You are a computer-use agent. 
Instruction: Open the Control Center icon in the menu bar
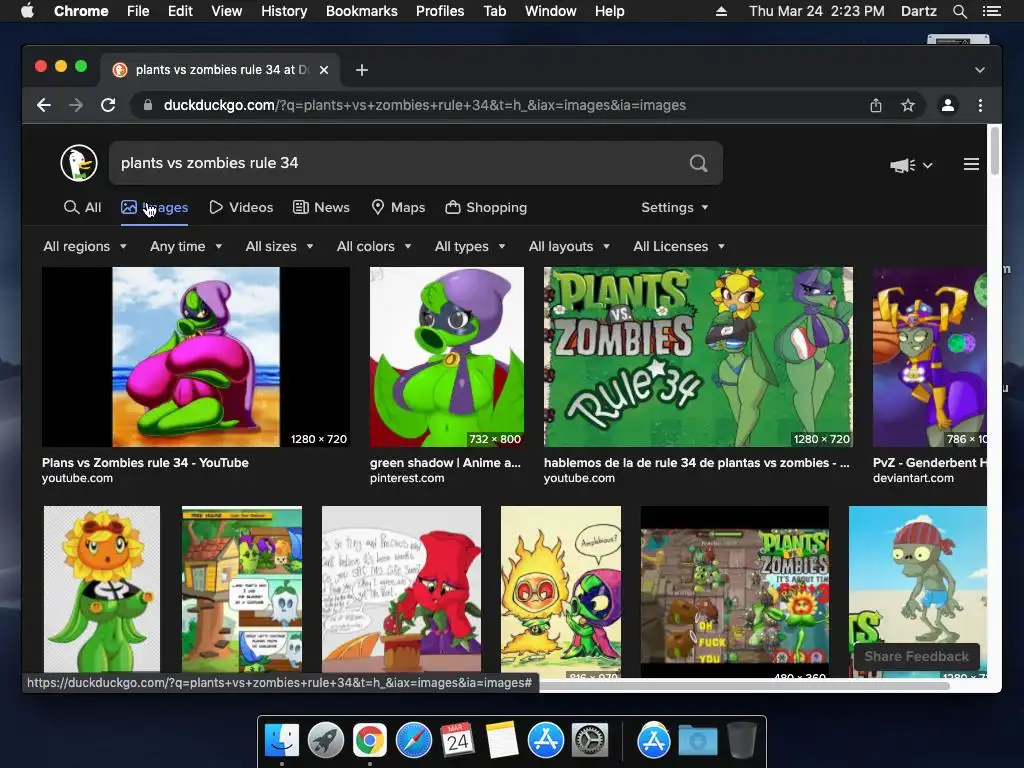tap(991, 11)
